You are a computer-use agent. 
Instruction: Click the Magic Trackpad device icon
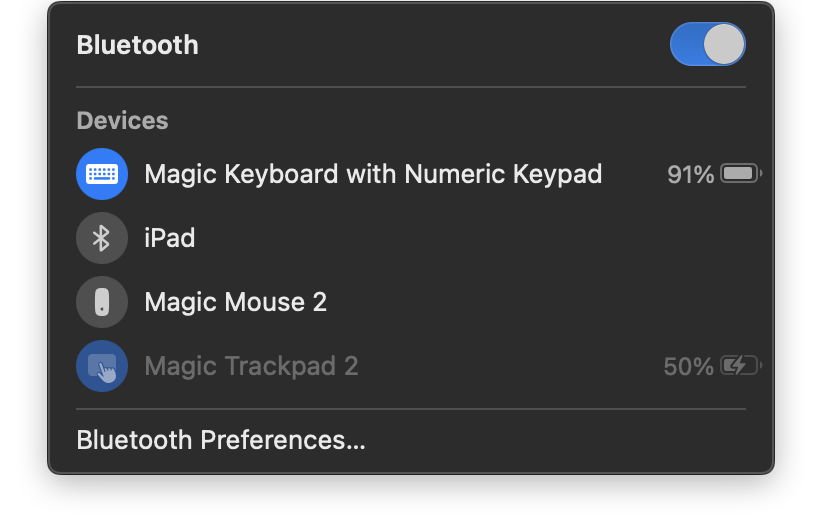coord(102,366)
